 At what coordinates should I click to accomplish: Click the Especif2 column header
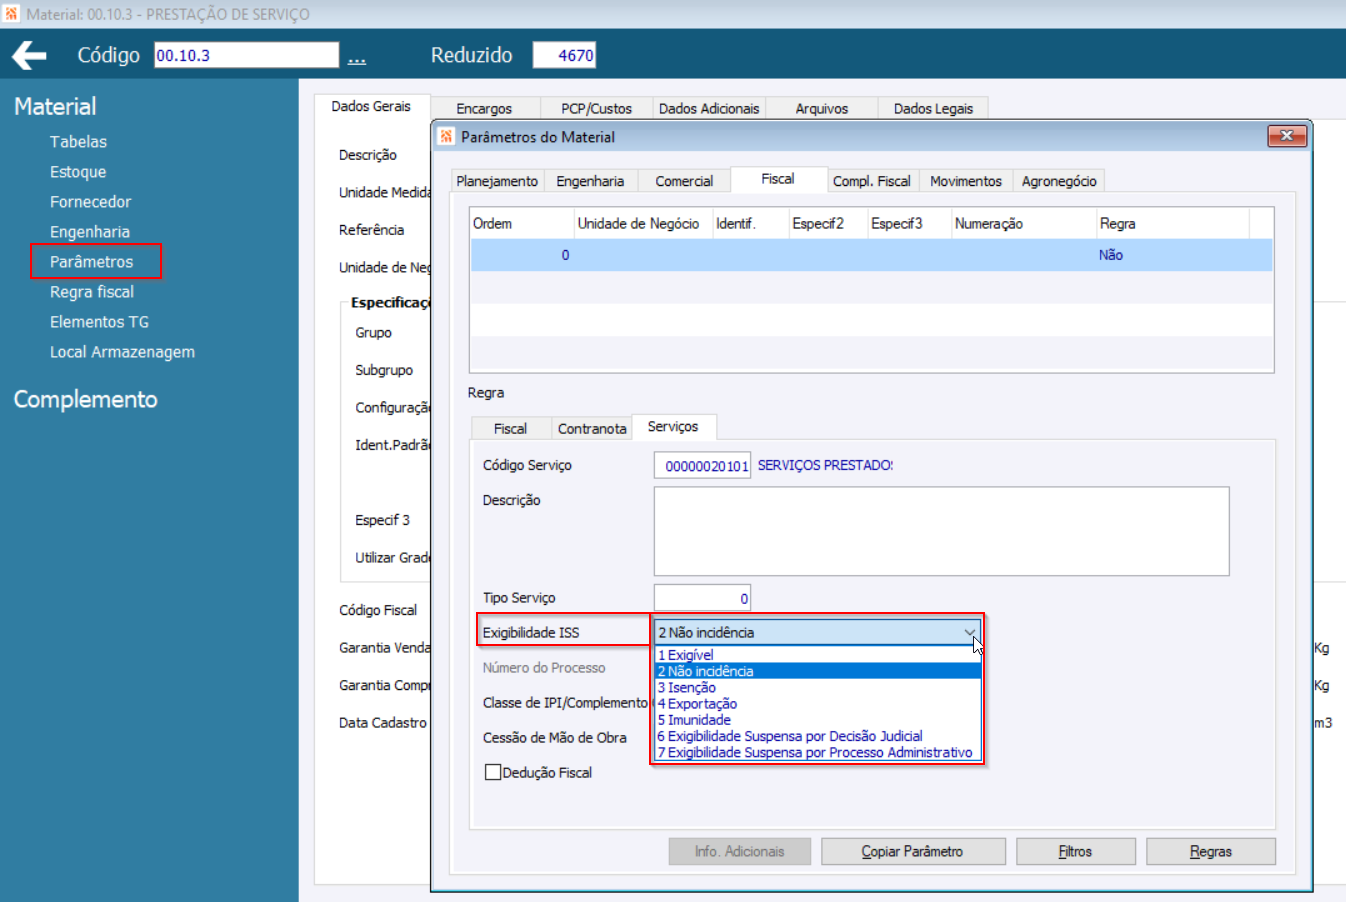click(827, 224)
